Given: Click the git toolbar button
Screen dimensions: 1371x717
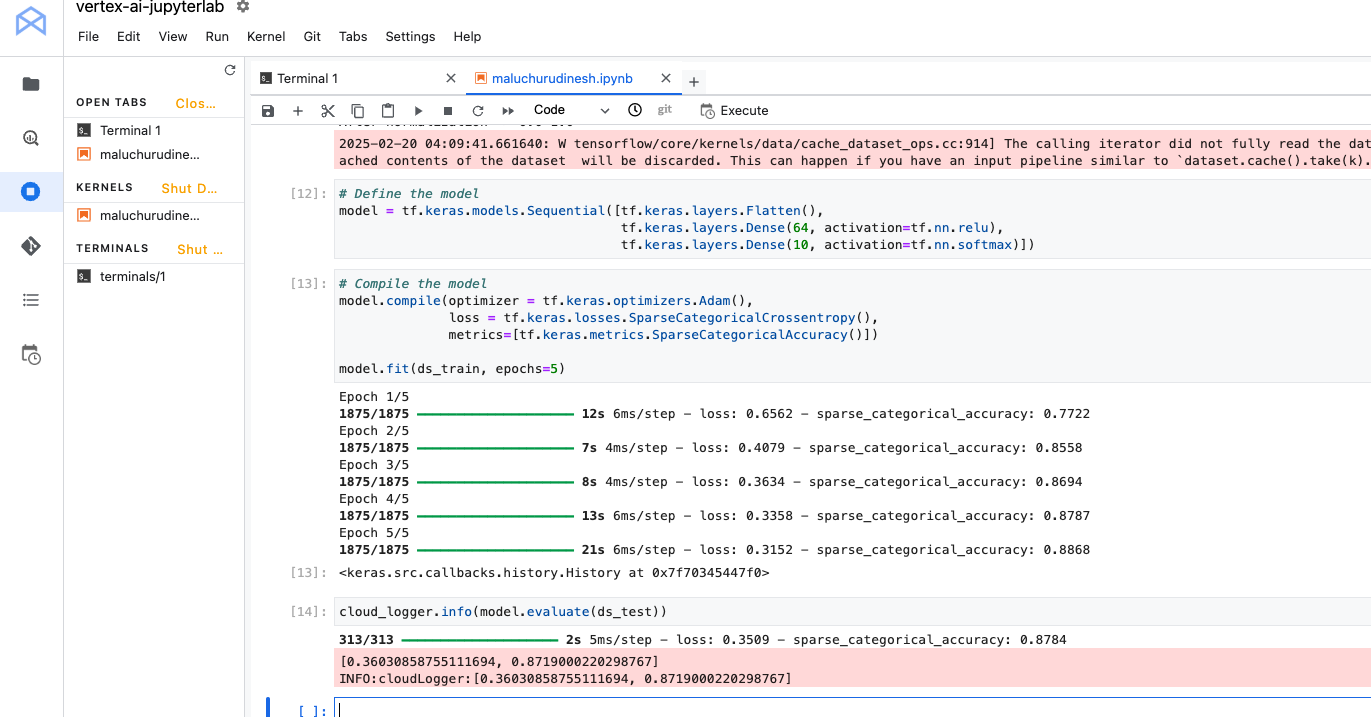Looking at the screenshot, I should 665,110.
